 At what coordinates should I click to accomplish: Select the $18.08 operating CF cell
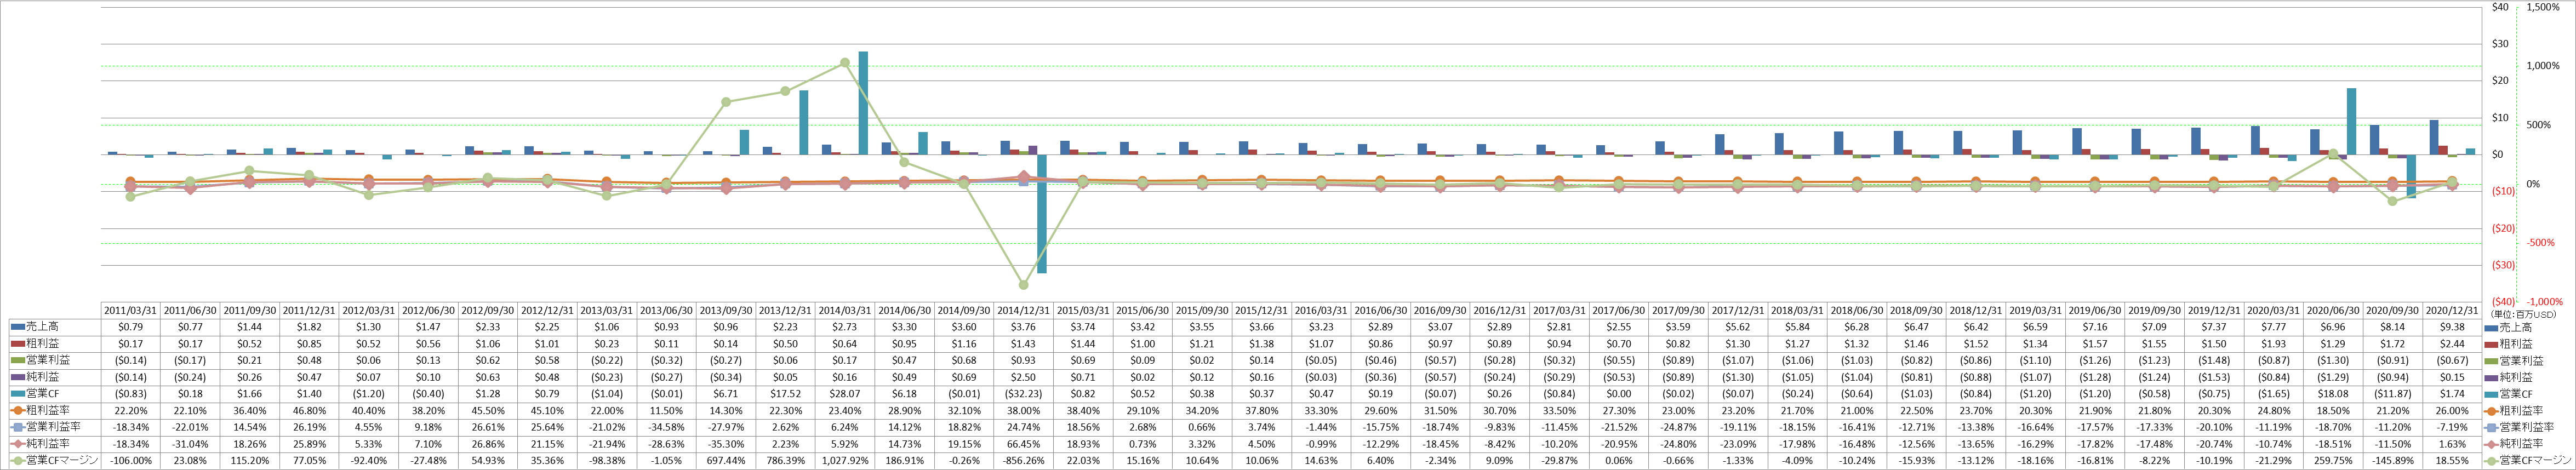tap(2333, 394)
